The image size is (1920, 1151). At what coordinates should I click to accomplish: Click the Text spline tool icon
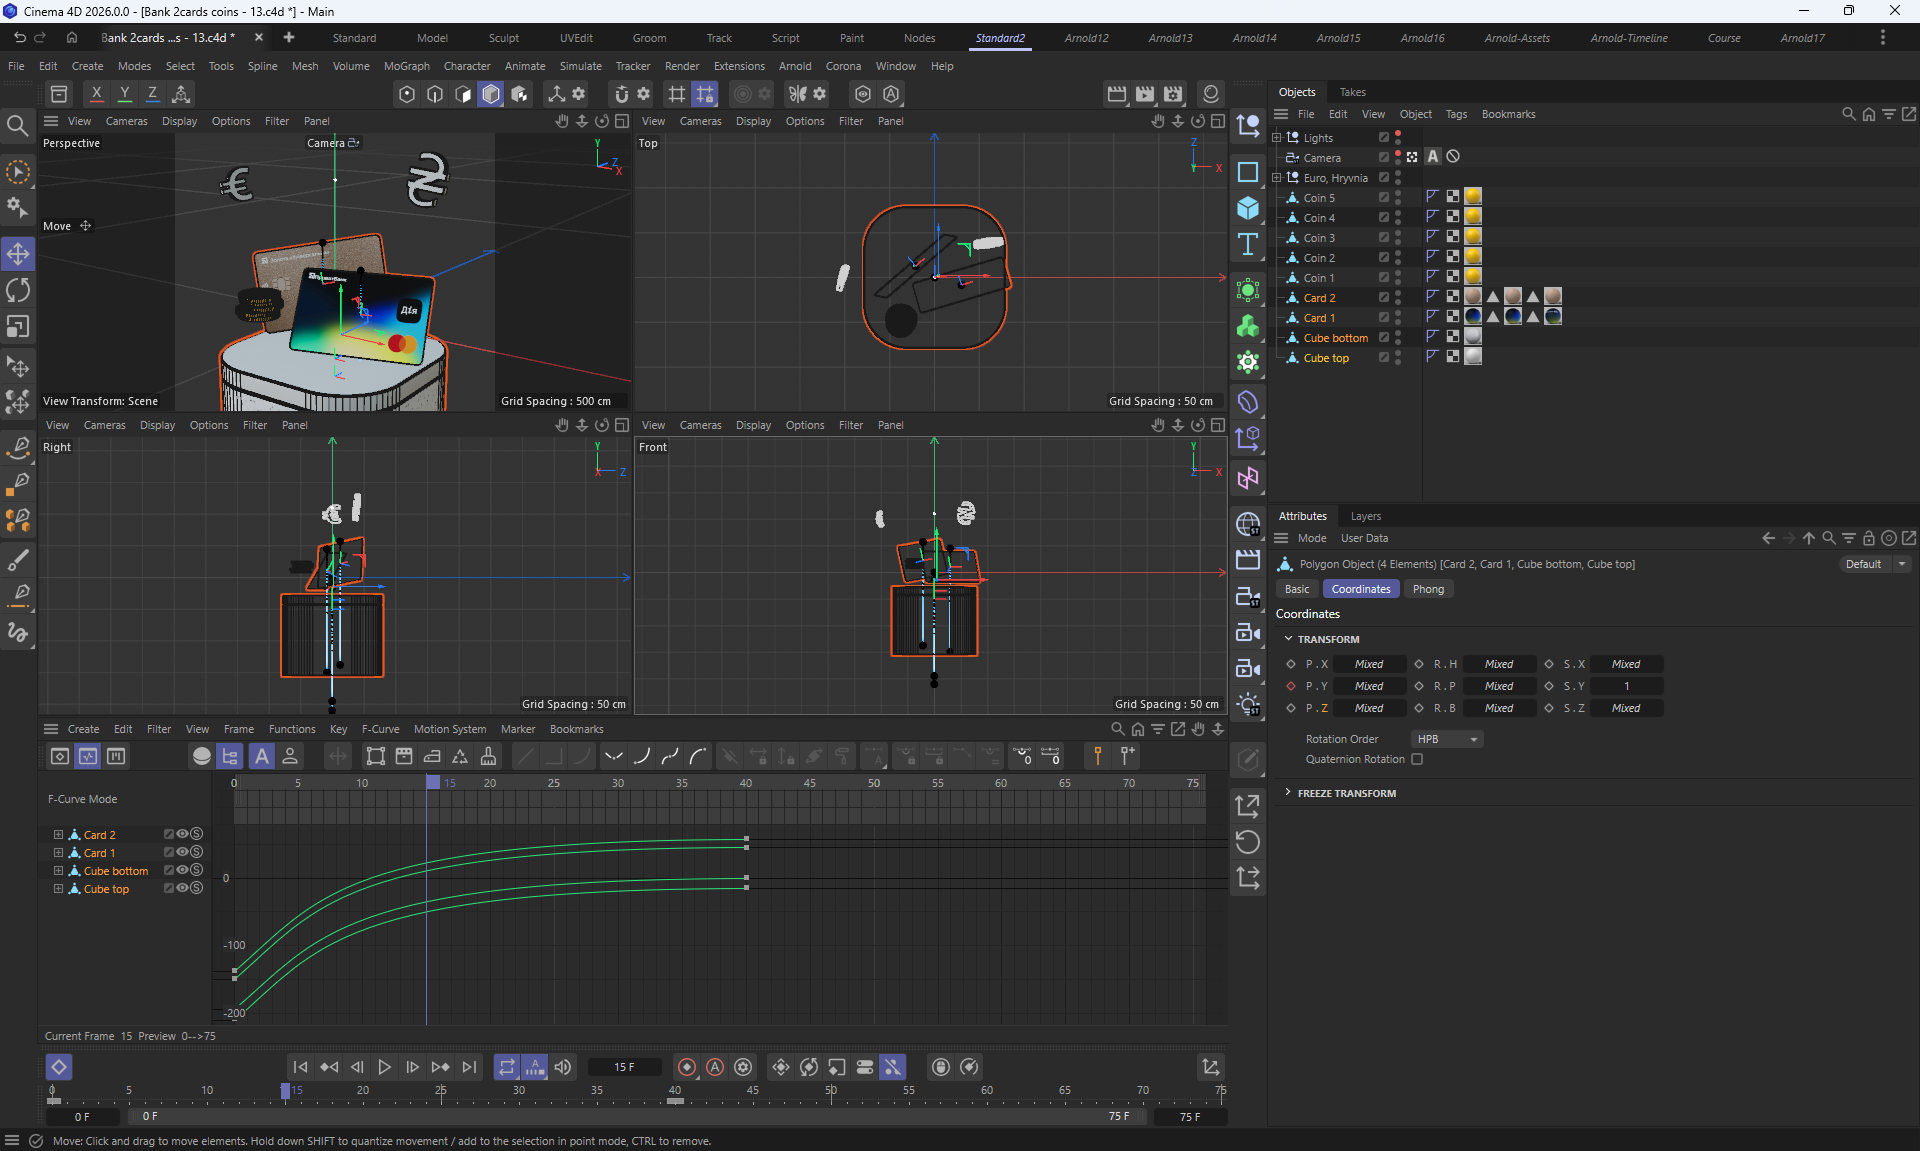(x=1248, y=245)
